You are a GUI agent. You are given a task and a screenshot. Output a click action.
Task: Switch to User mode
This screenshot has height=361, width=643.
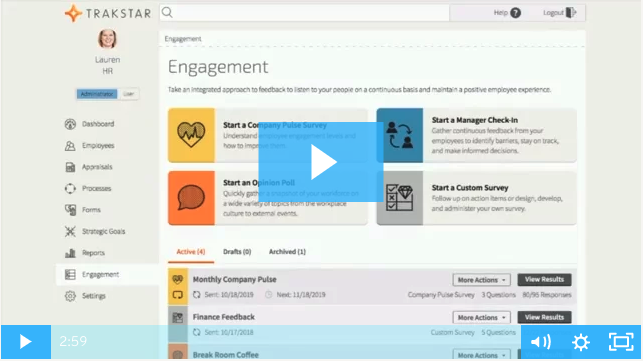pos(128,94)
